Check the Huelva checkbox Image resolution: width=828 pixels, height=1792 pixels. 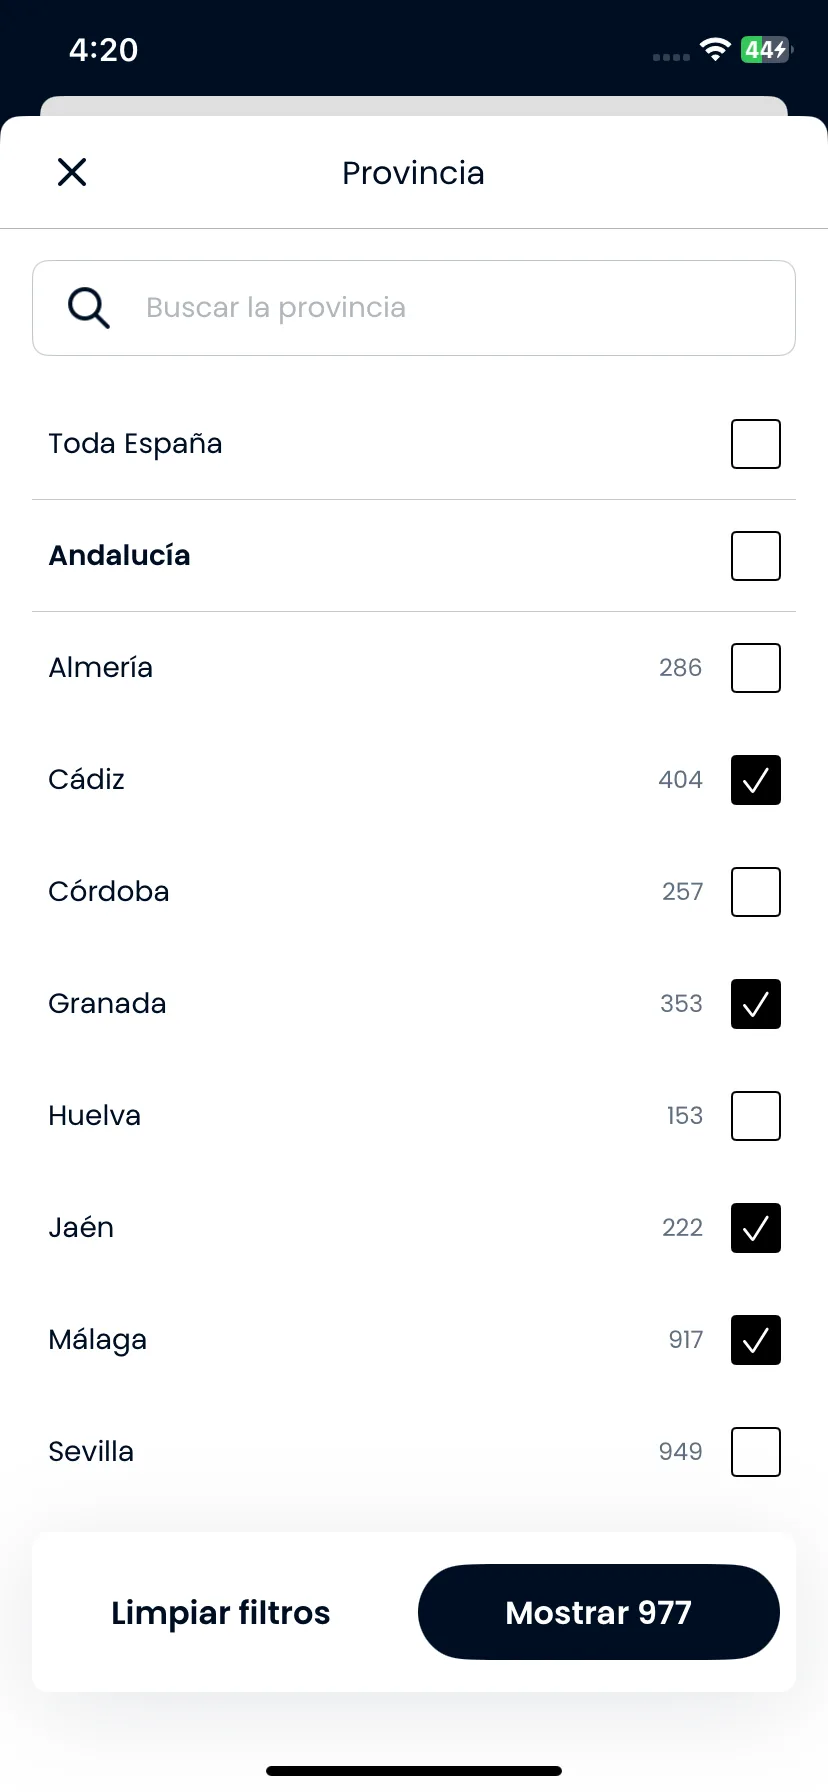(756, 1116)
